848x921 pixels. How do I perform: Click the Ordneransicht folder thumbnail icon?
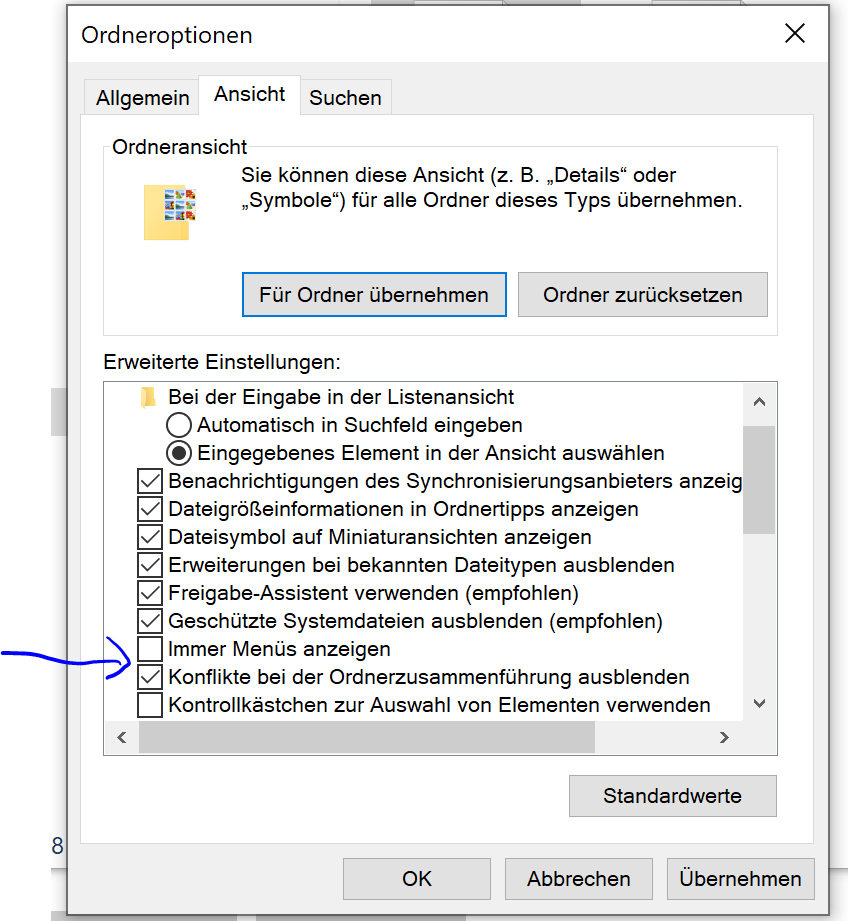(x=169, y=212)
